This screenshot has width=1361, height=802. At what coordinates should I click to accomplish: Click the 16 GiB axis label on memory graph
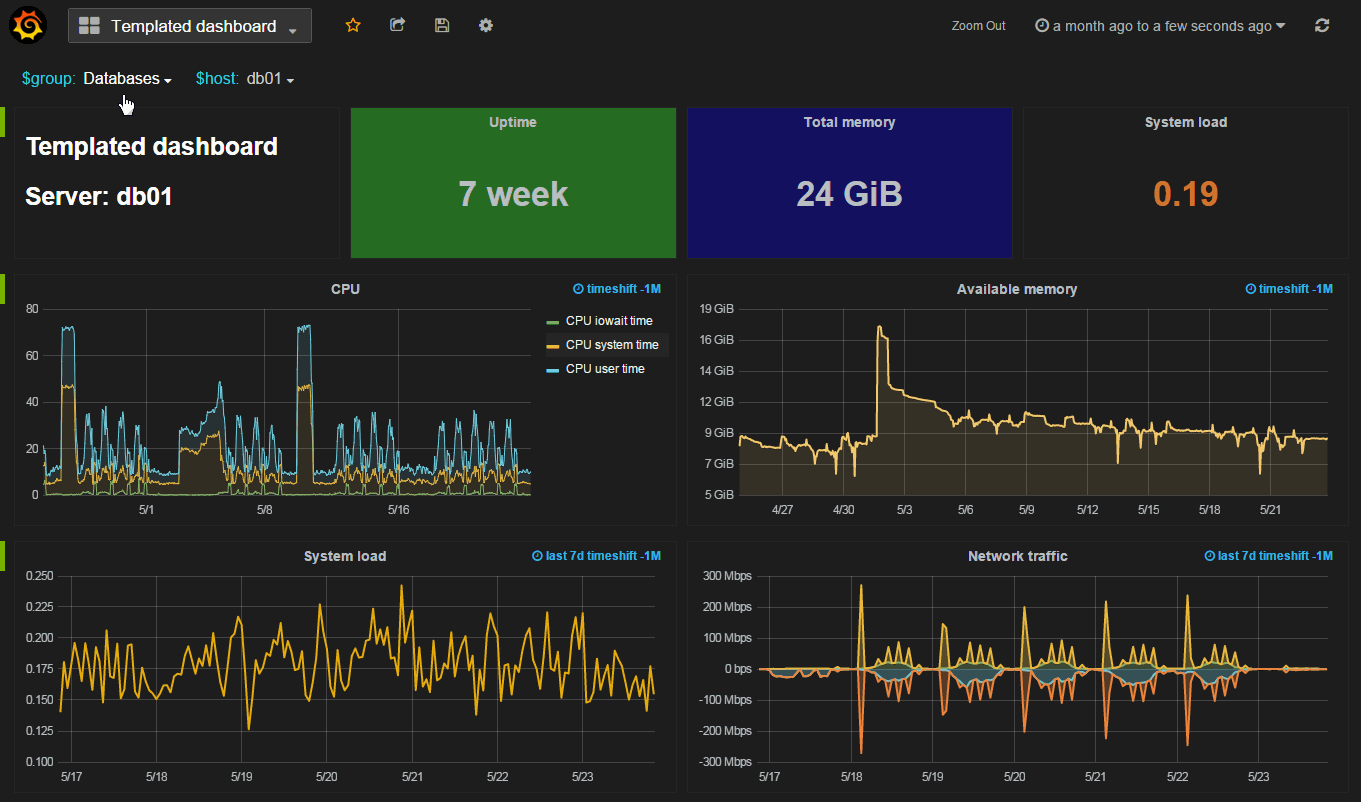717,340
